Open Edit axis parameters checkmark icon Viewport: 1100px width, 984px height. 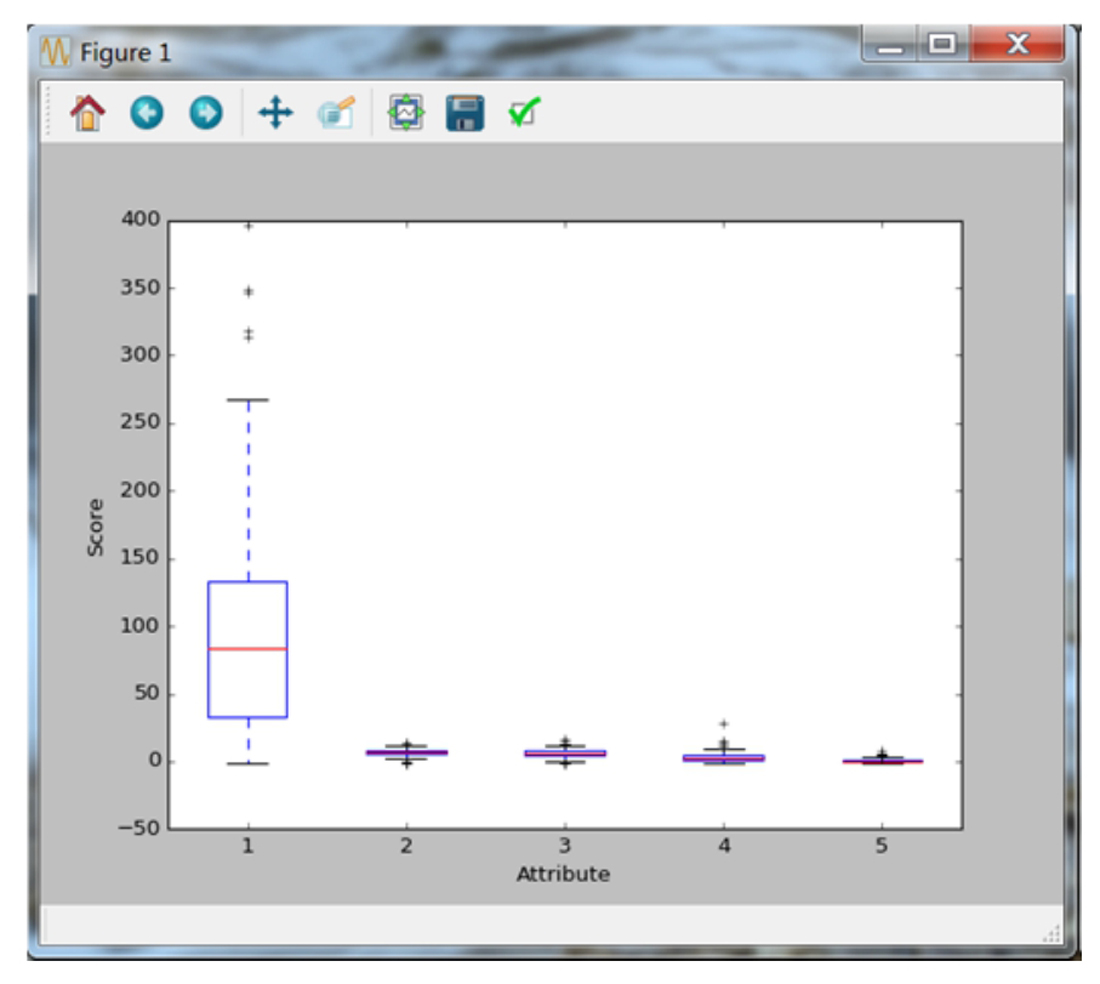[524, 113]
